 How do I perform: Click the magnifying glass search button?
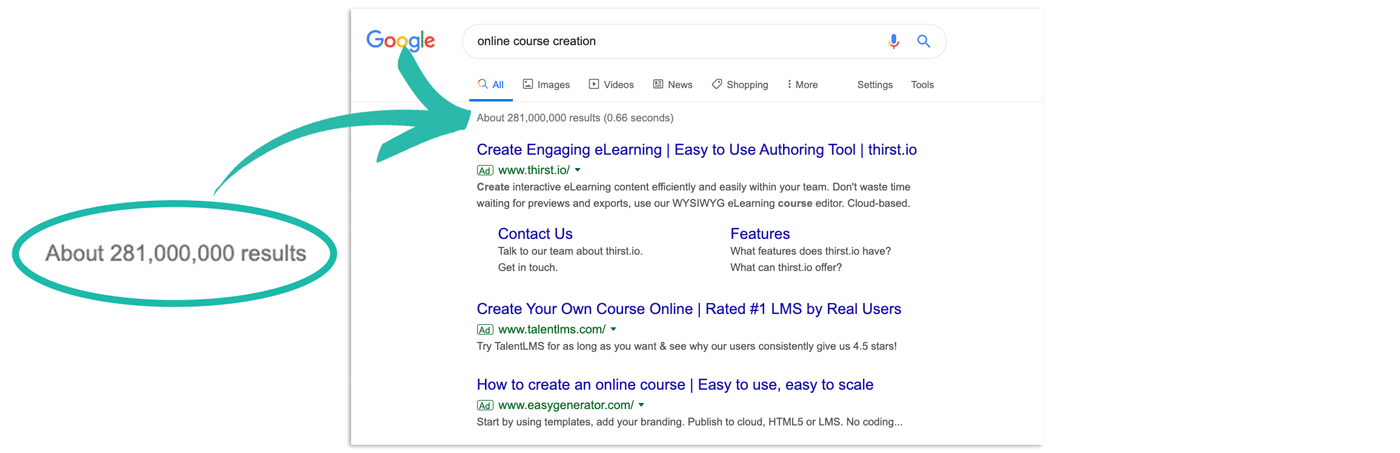click(x=924, y=42)
